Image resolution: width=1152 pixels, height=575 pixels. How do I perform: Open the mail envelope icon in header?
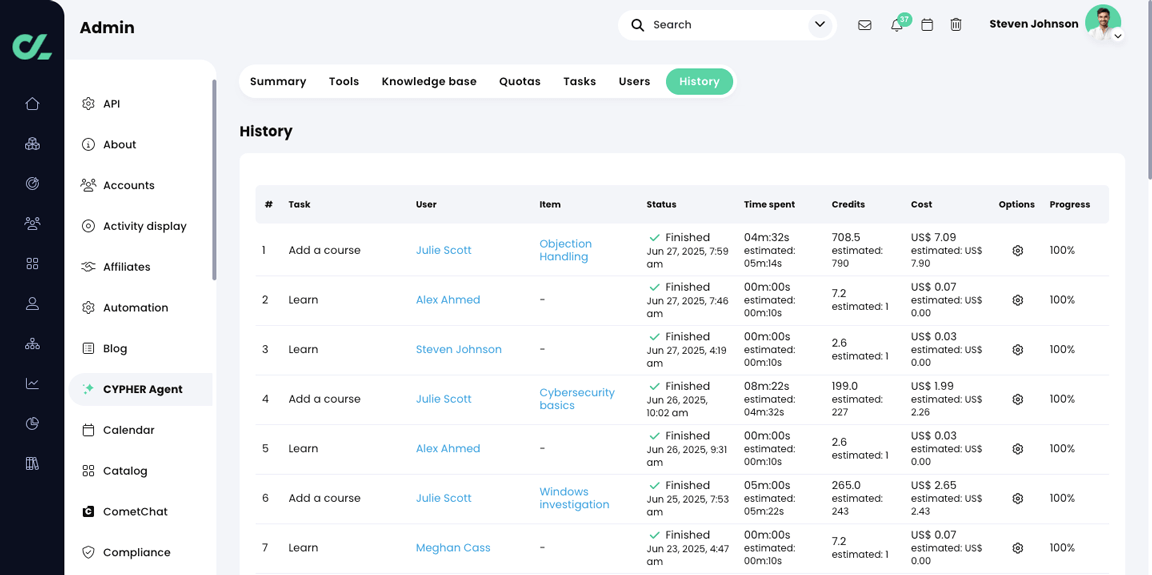865,25
